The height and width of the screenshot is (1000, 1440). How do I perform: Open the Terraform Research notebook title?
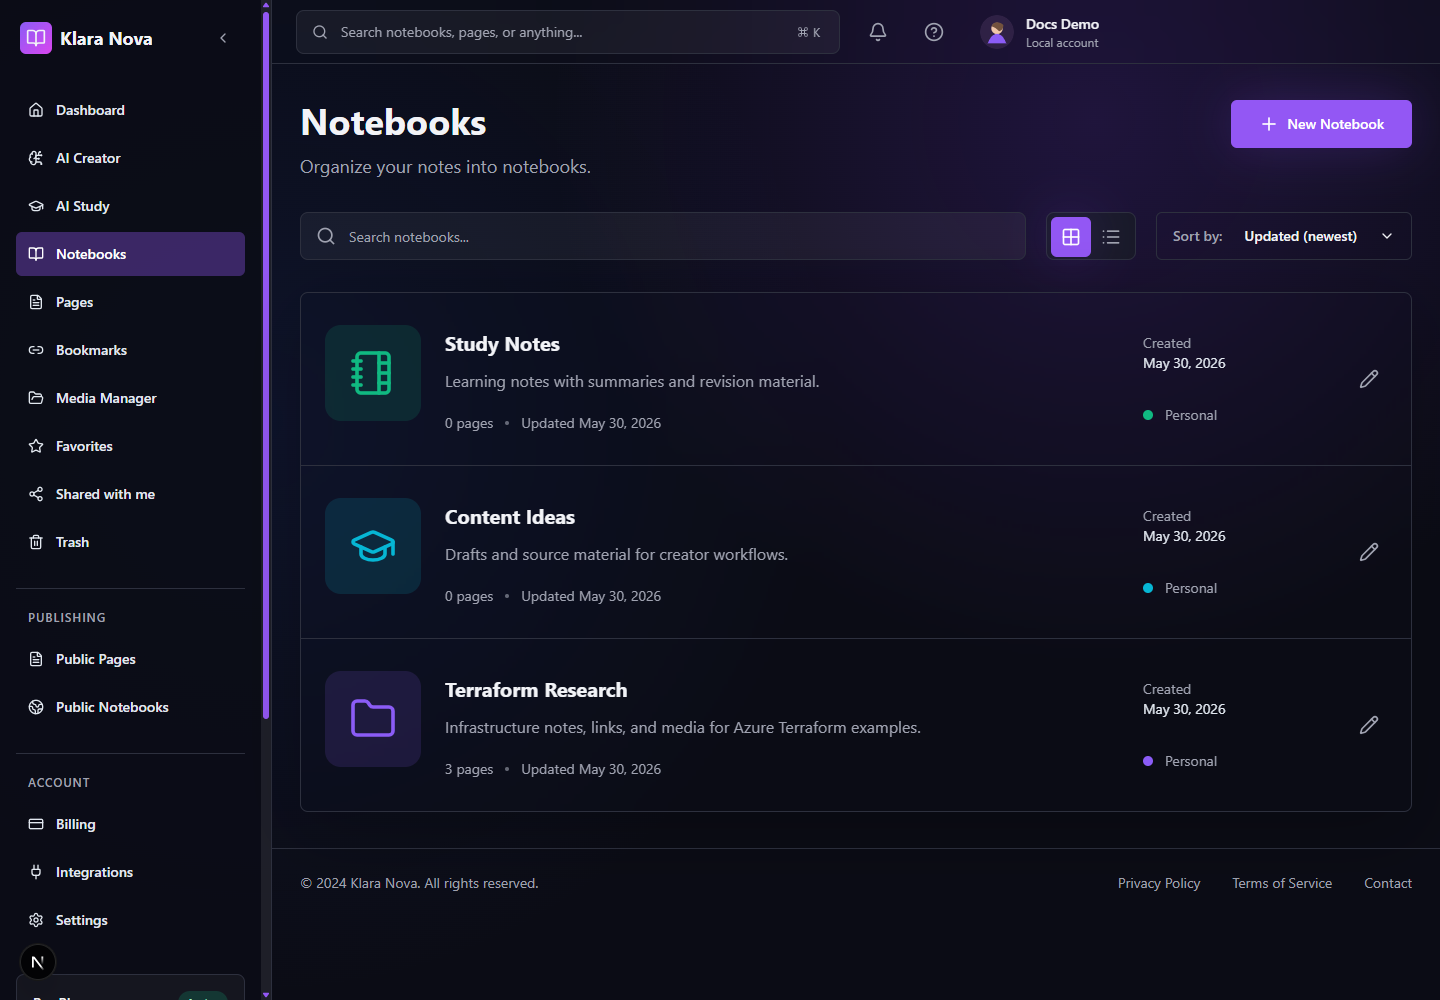coord(536,690)
